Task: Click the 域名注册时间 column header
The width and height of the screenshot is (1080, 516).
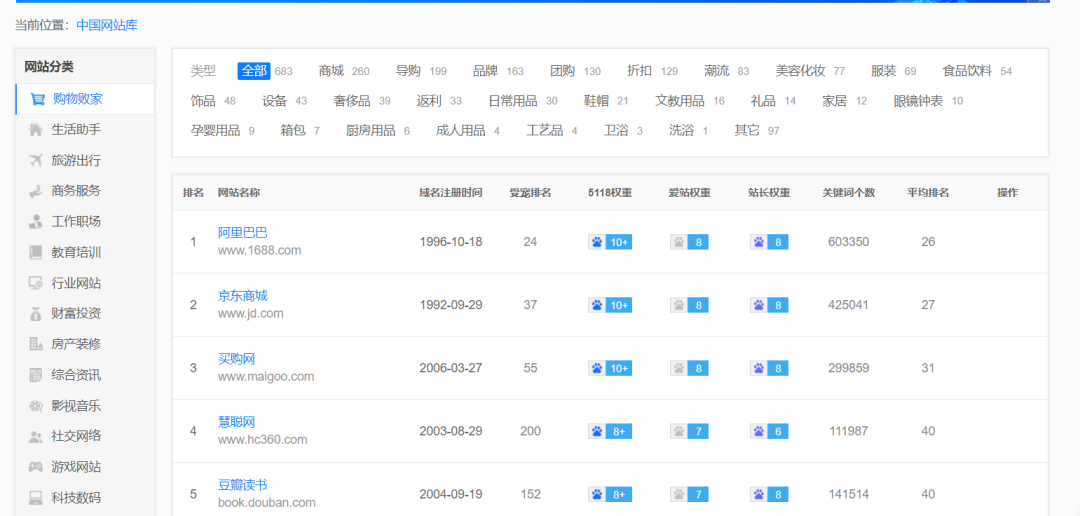Action: pyautogui.click(x=450, y=193)
